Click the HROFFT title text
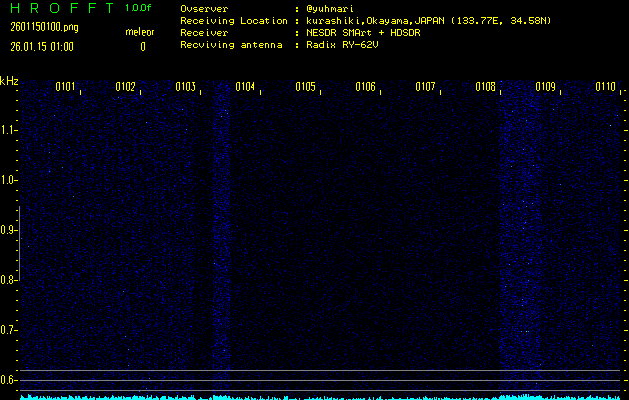Image resolution: width=629 pixels, height=400 pixels. click(x=62, y=8)
